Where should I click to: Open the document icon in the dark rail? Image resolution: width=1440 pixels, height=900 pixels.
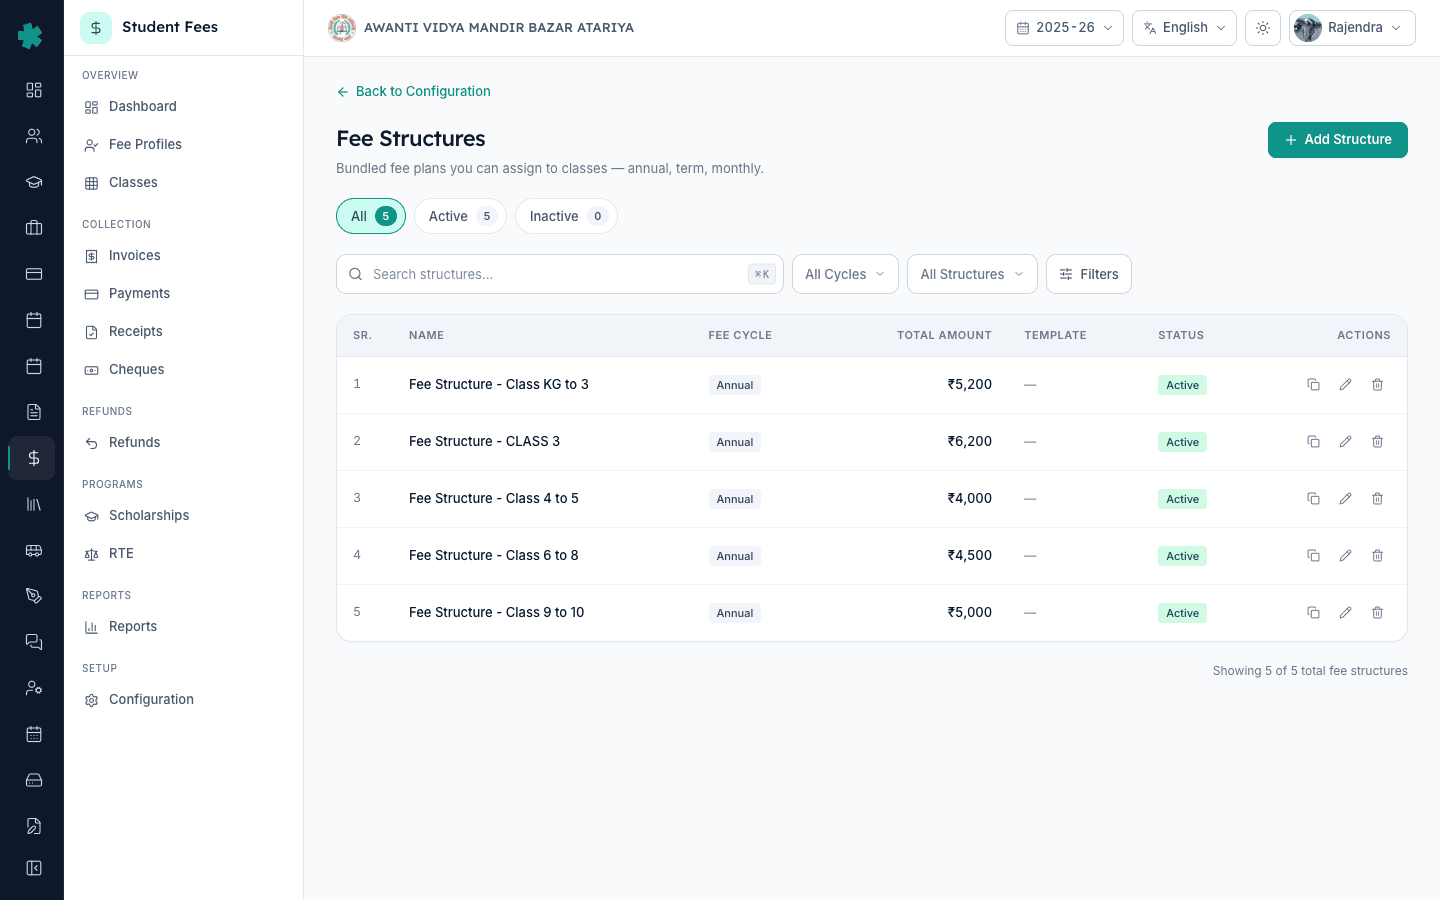[34, 412]
